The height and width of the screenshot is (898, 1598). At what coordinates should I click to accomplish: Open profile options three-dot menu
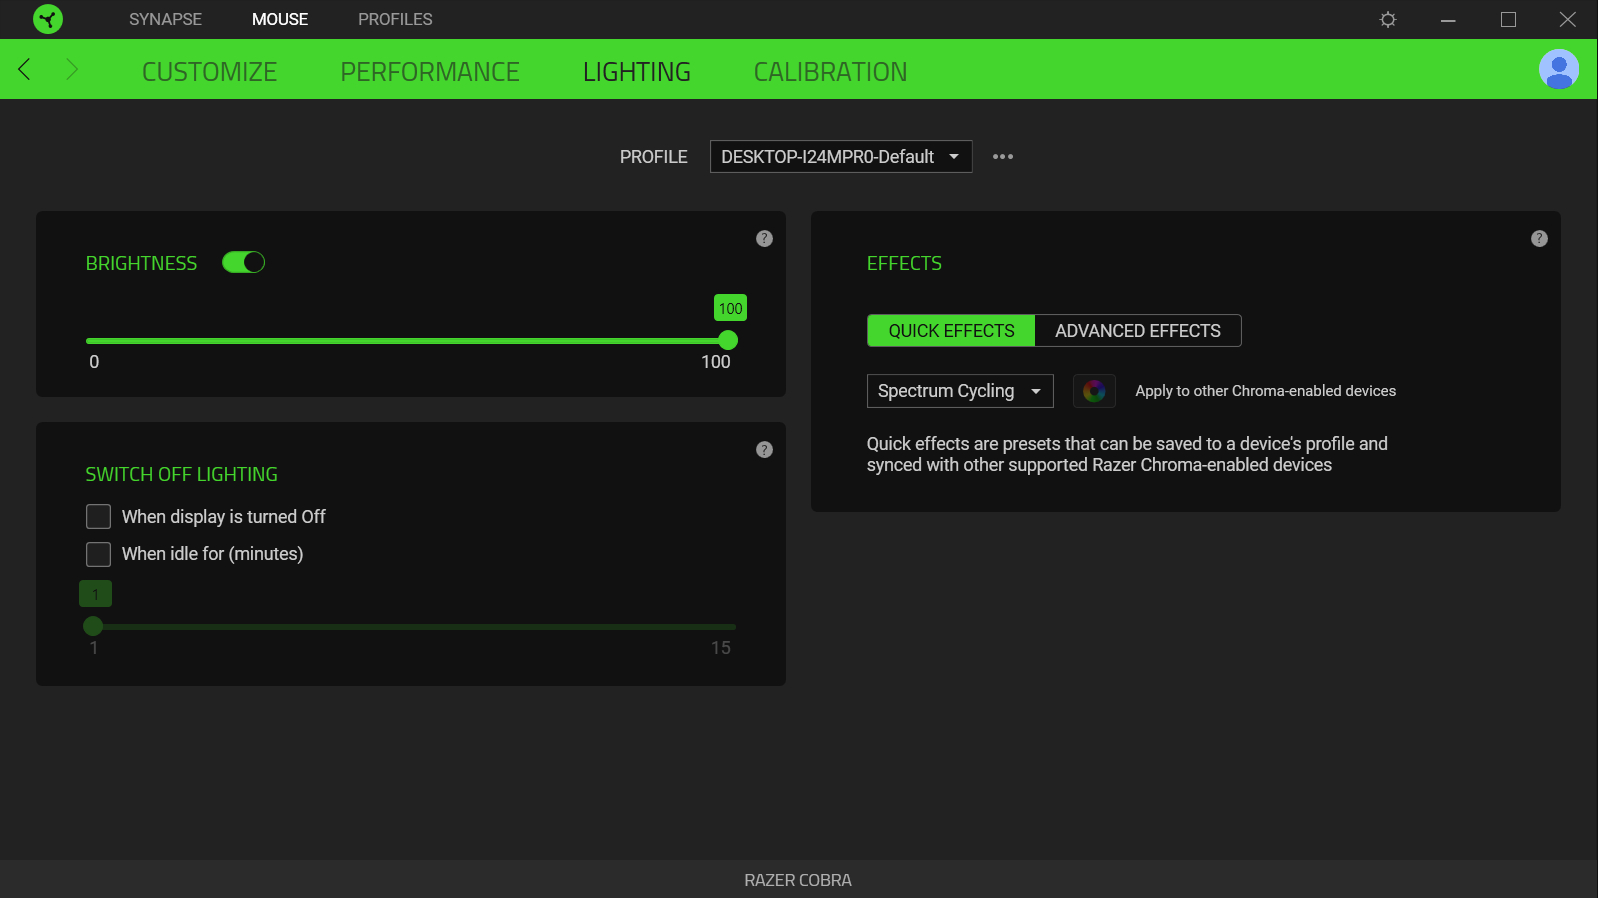[1003, 157]
